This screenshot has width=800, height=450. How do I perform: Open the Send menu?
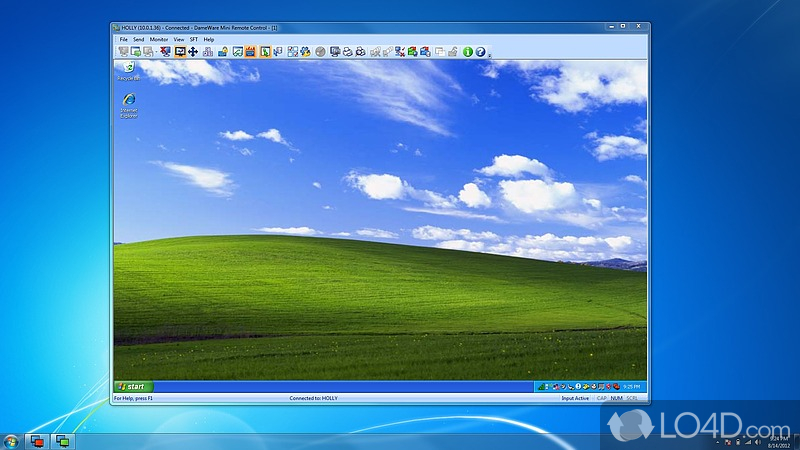[139, 39]
